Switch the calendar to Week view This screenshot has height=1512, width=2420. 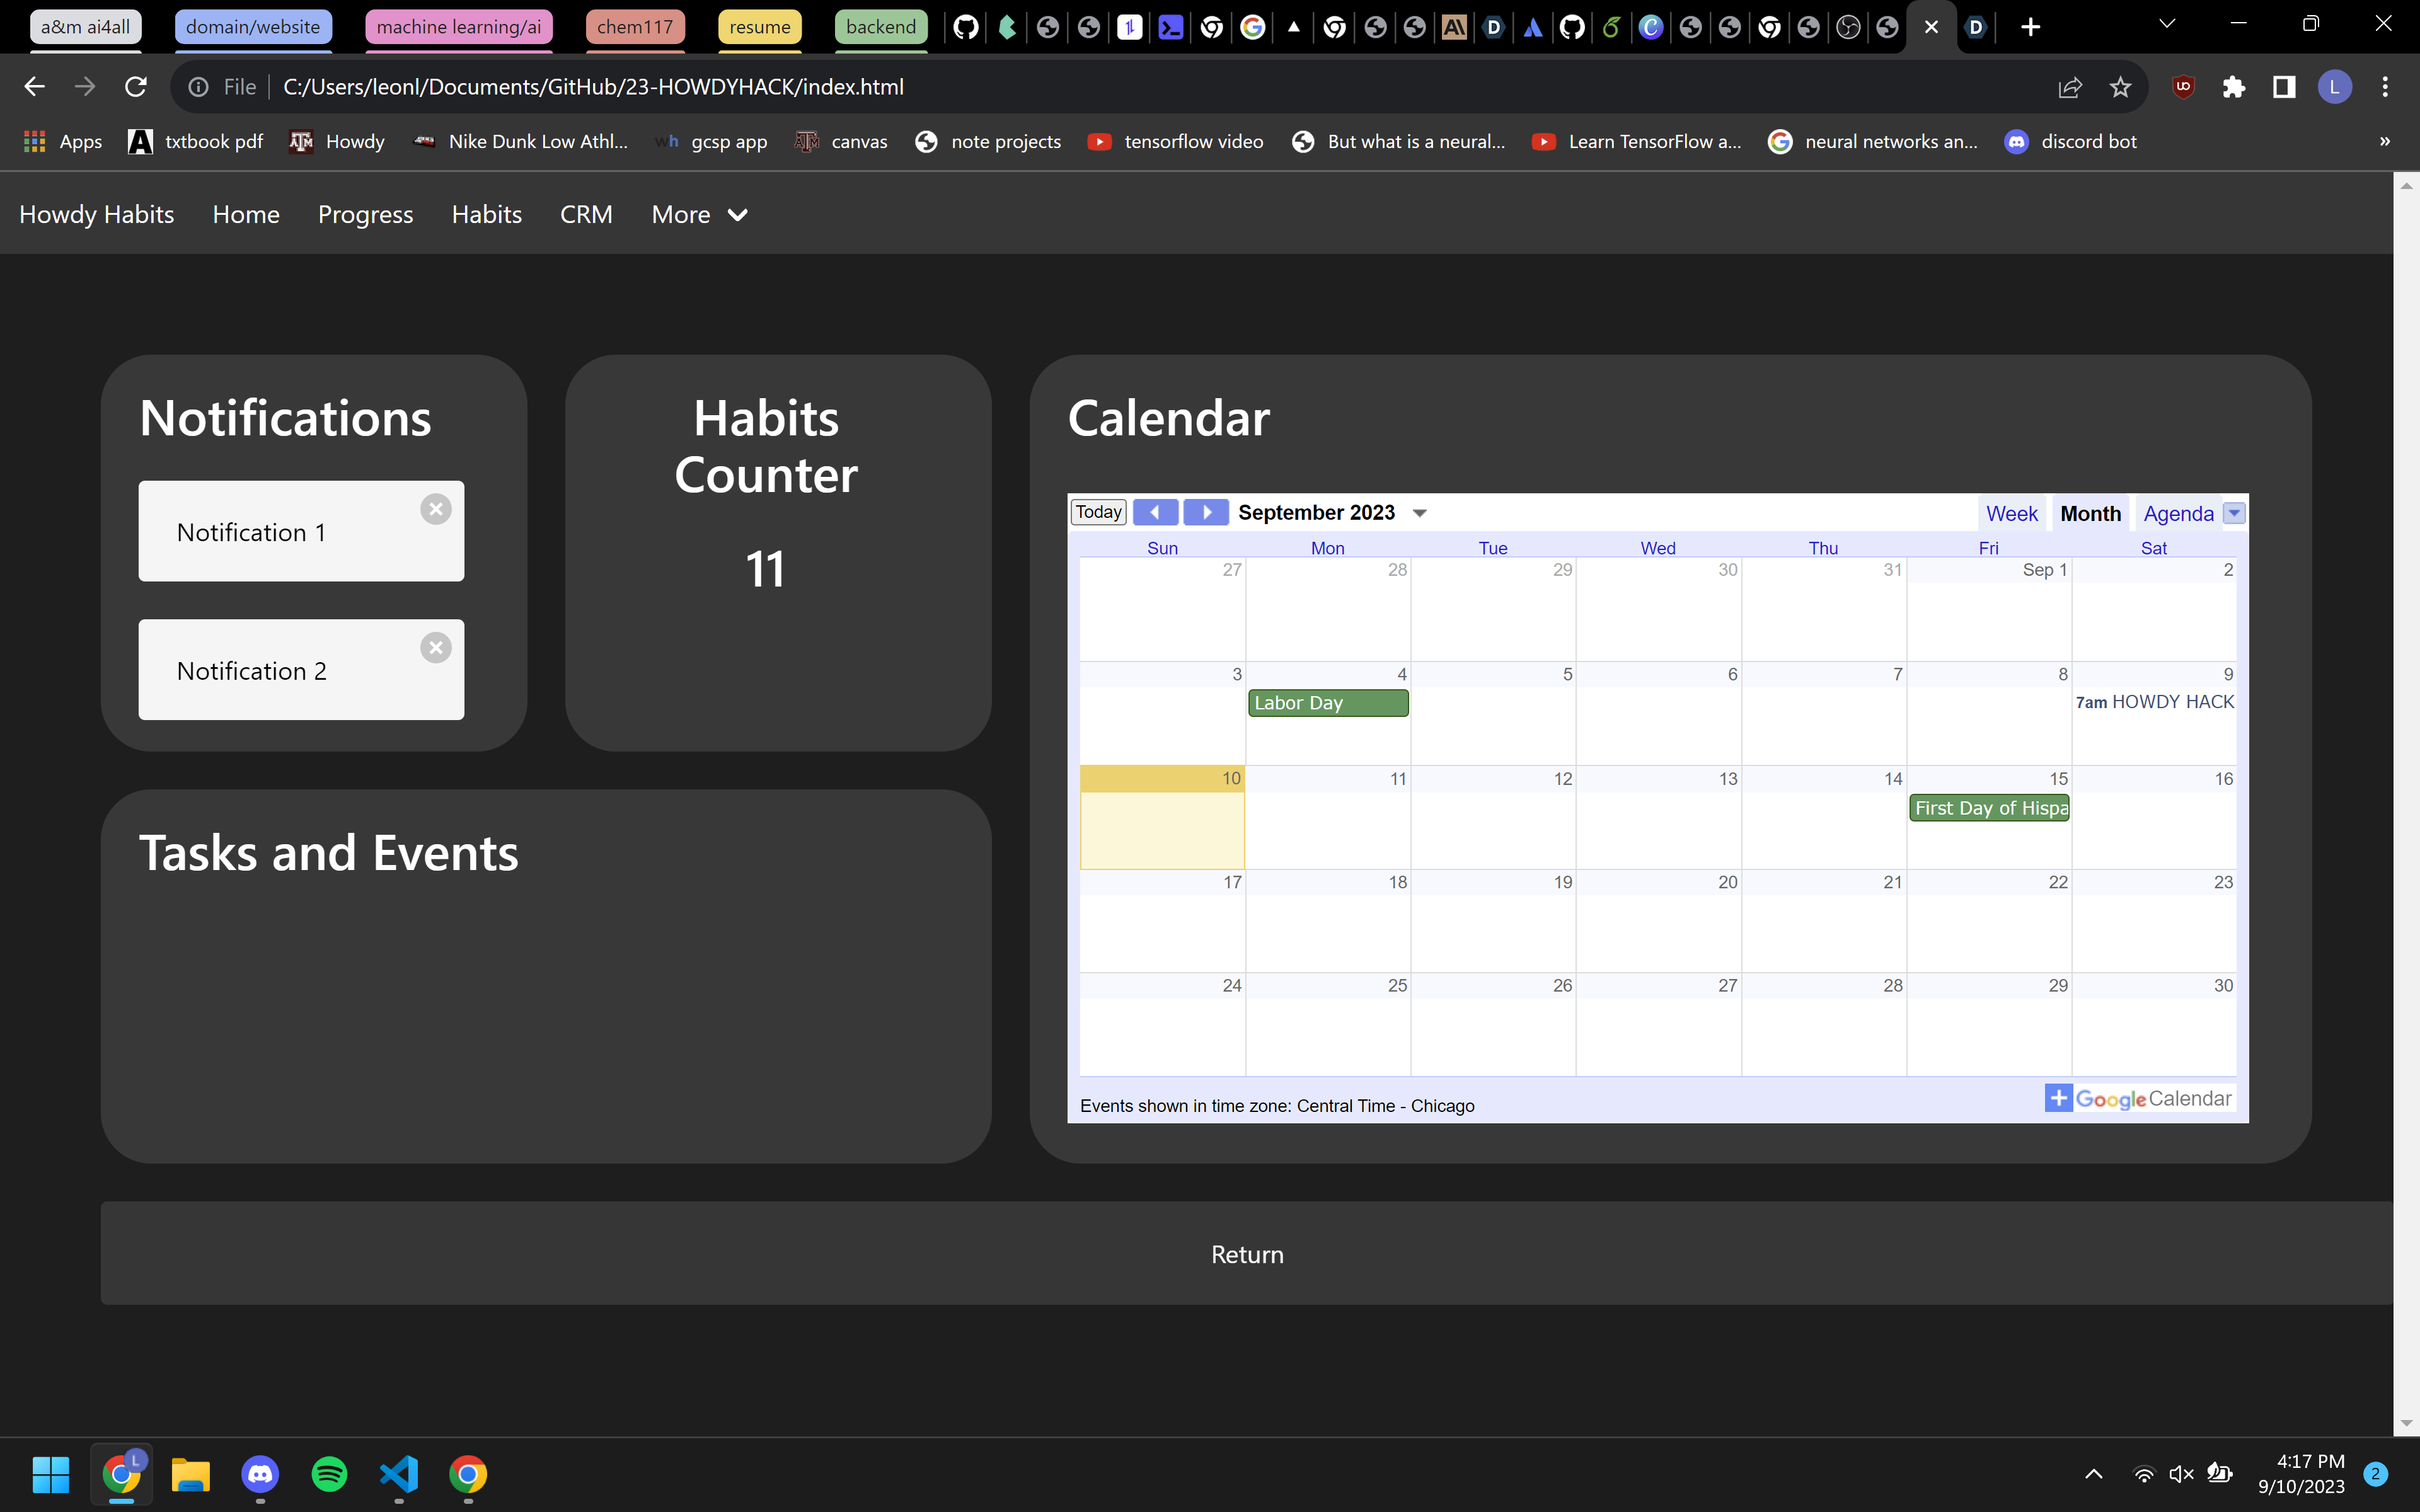pos(2011,512)
